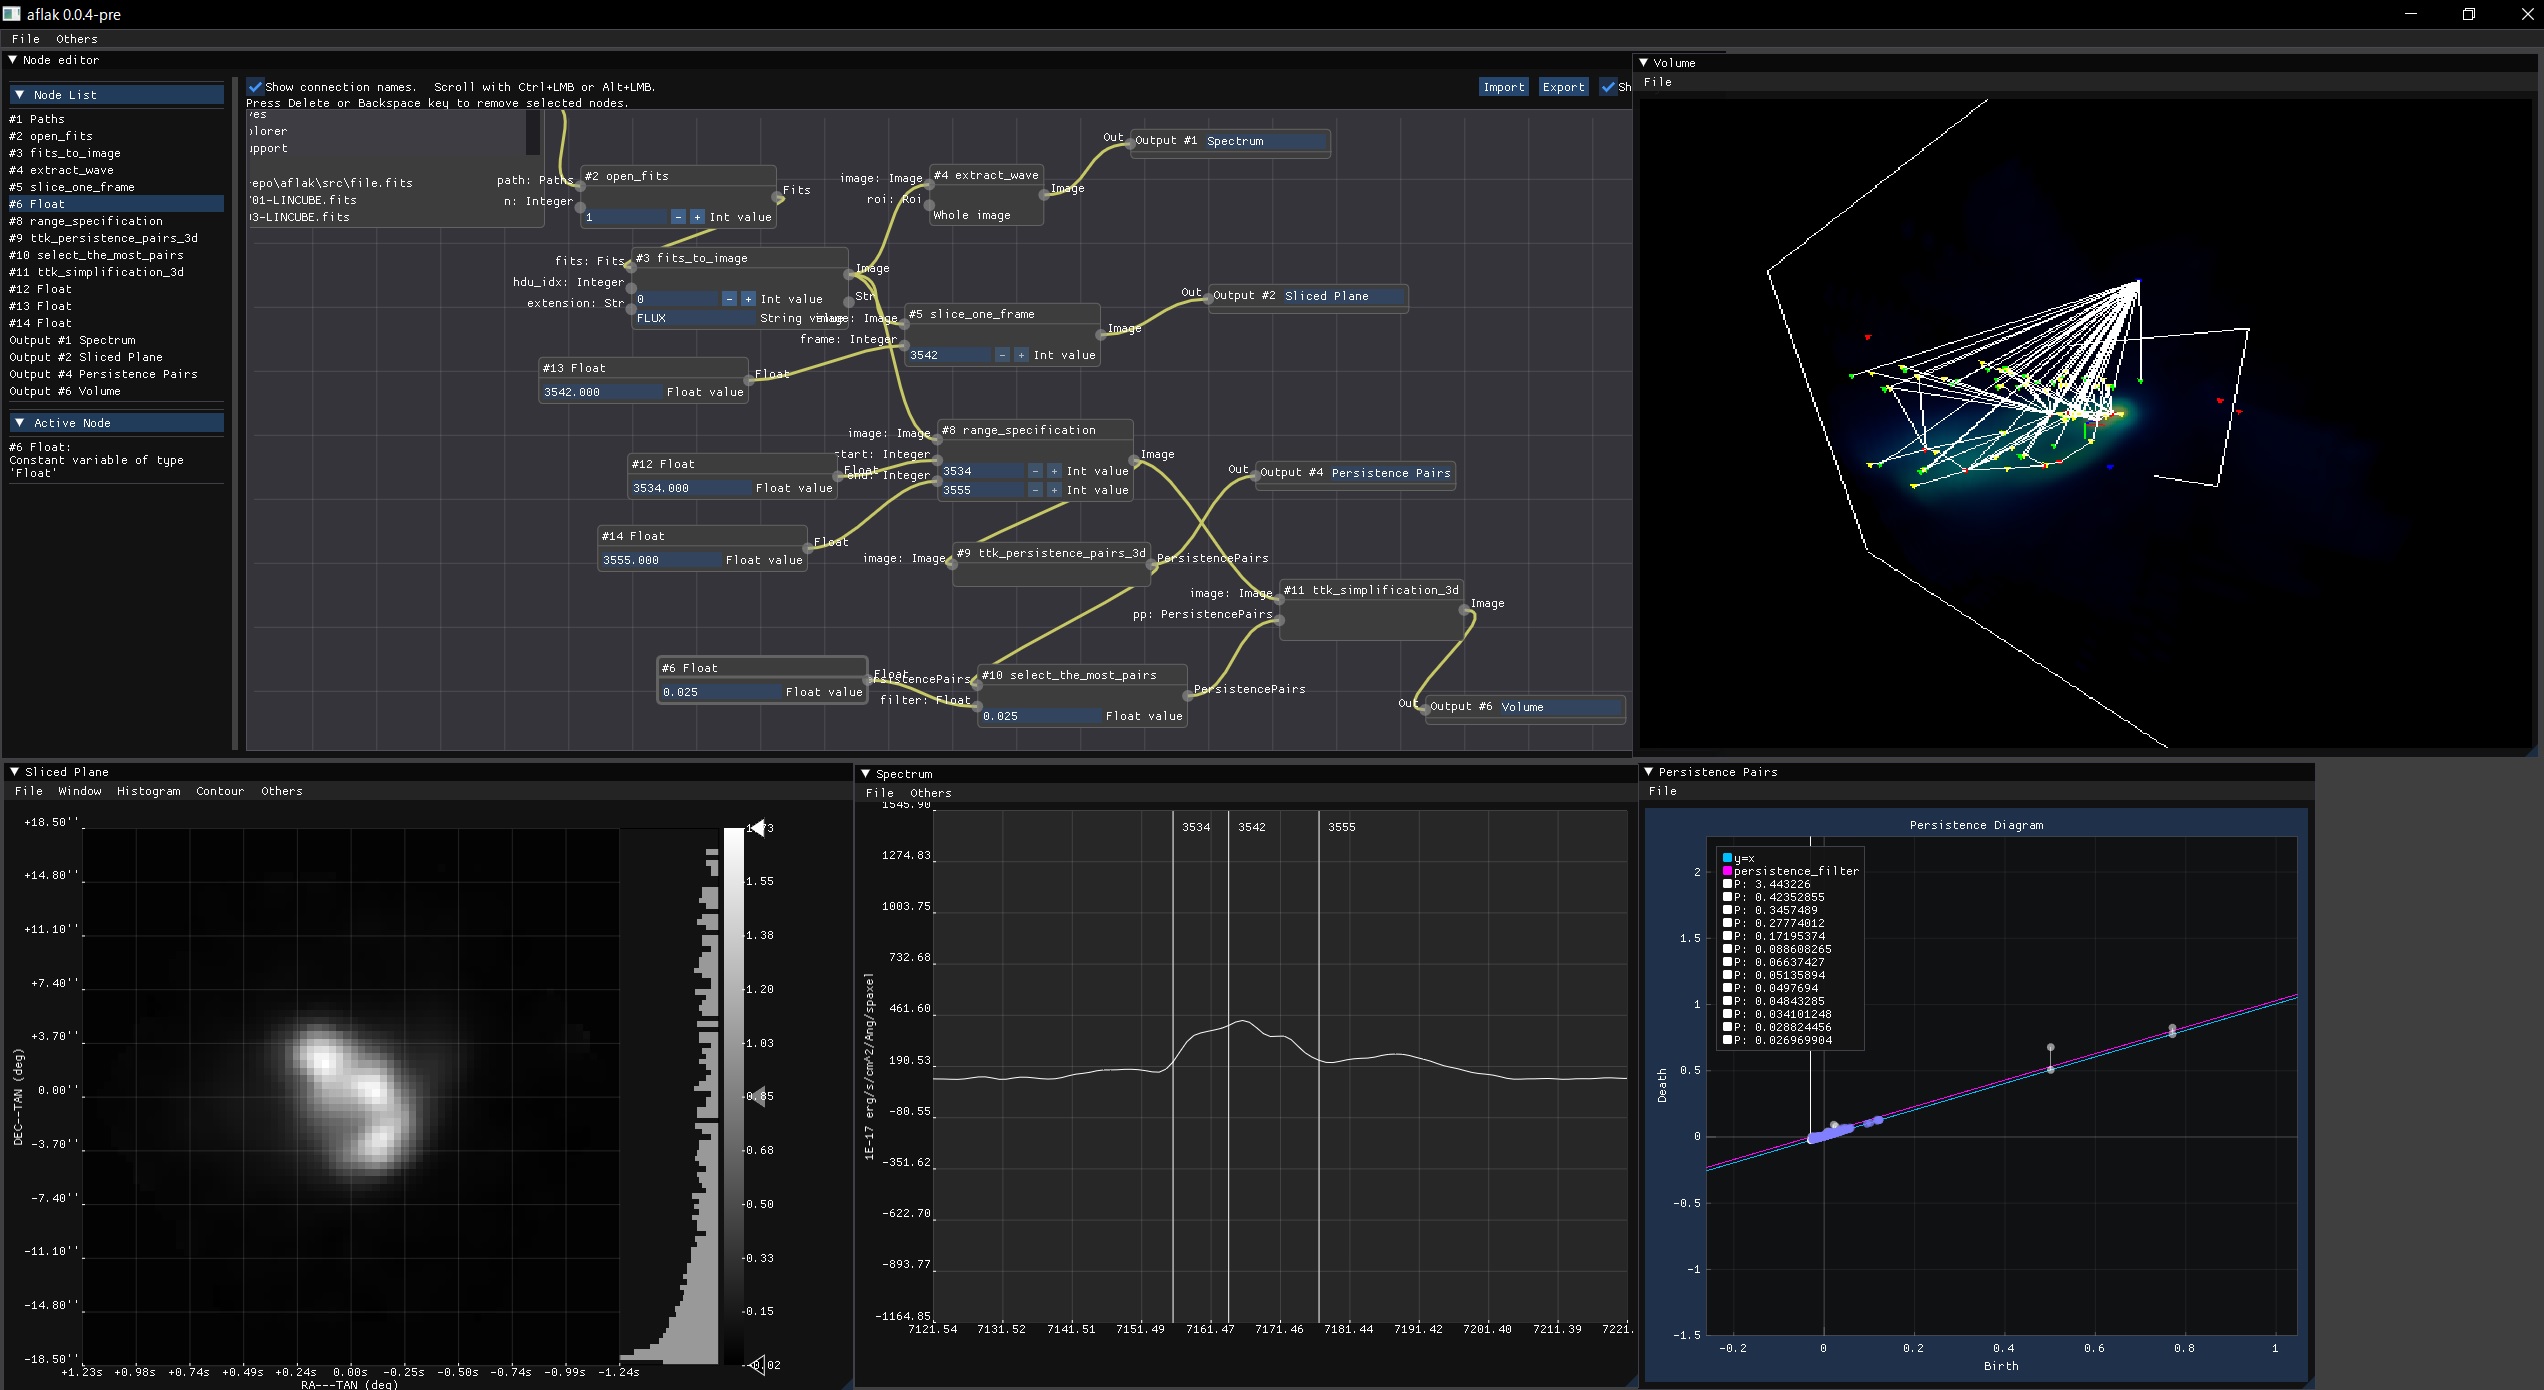Click the upper colorbar limit slider handle
Screen dimensions: 2544x1390
pos(758,828)
